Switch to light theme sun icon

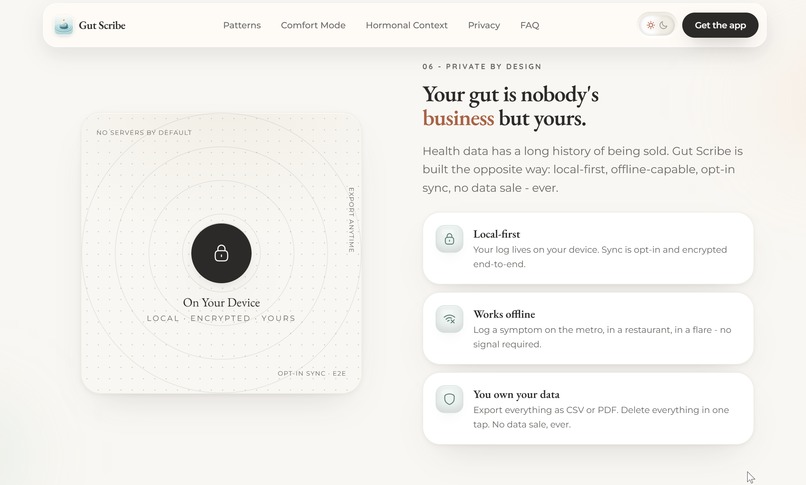click(x=651, y=25)
